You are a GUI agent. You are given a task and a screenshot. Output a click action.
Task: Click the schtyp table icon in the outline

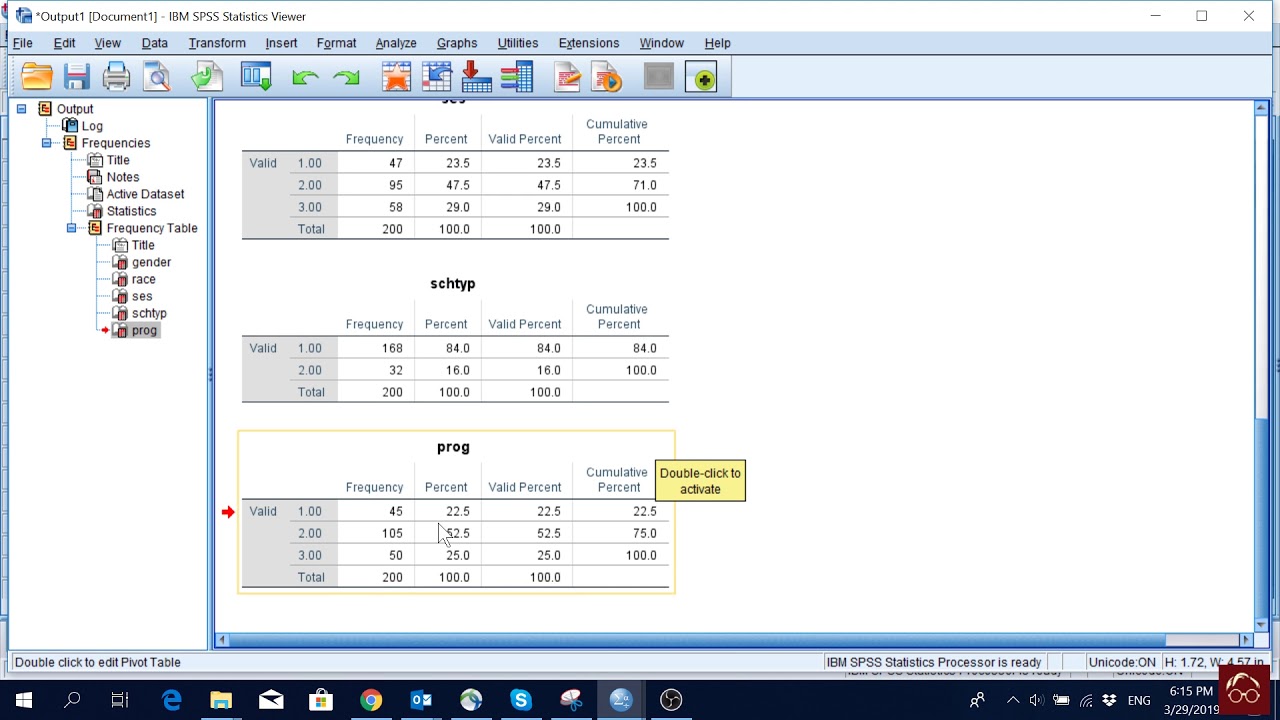[120, 313]
